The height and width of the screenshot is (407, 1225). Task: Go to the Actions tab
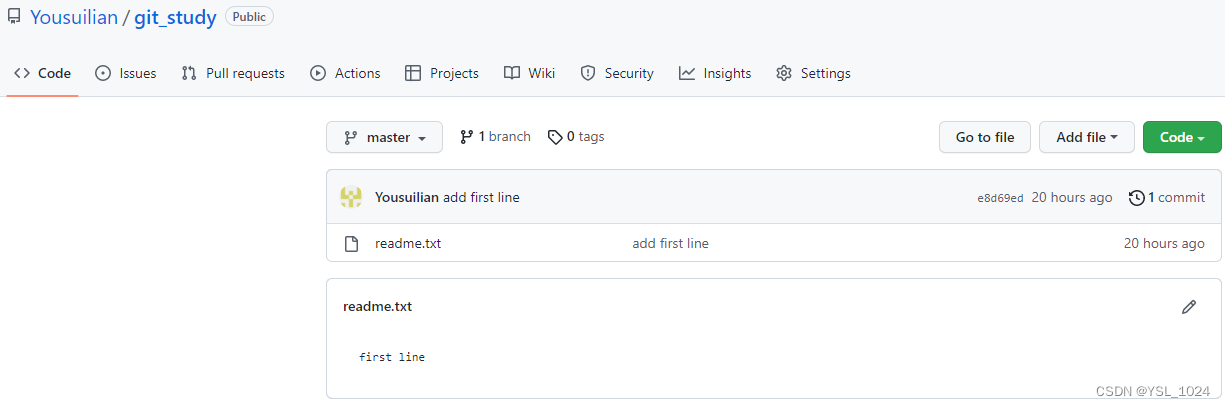coord(345,73)
